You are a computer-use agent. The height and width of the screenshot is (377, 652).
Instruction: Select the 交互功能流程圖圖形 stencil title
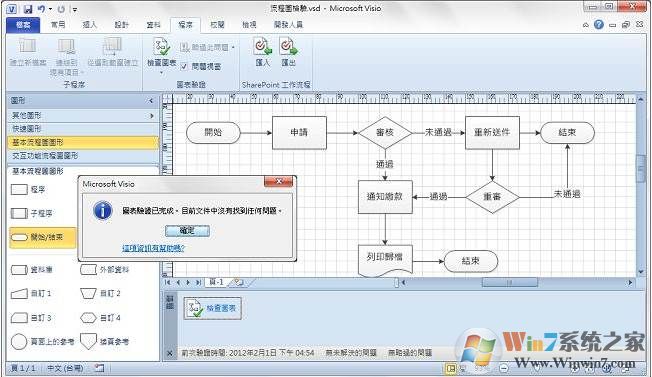83,155
